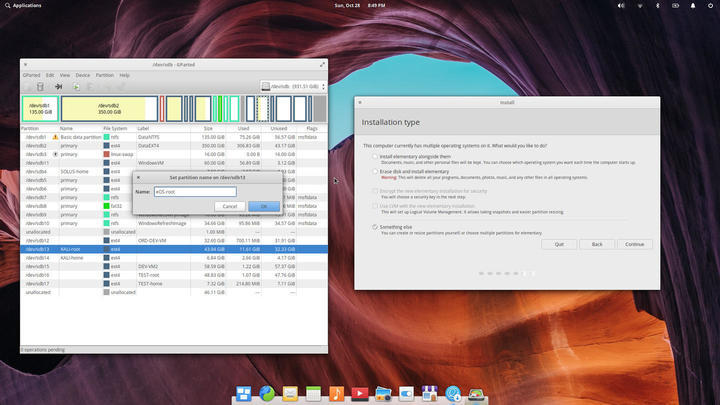
Task: Launch the Videos app from the dock
Action: [360, 394]
